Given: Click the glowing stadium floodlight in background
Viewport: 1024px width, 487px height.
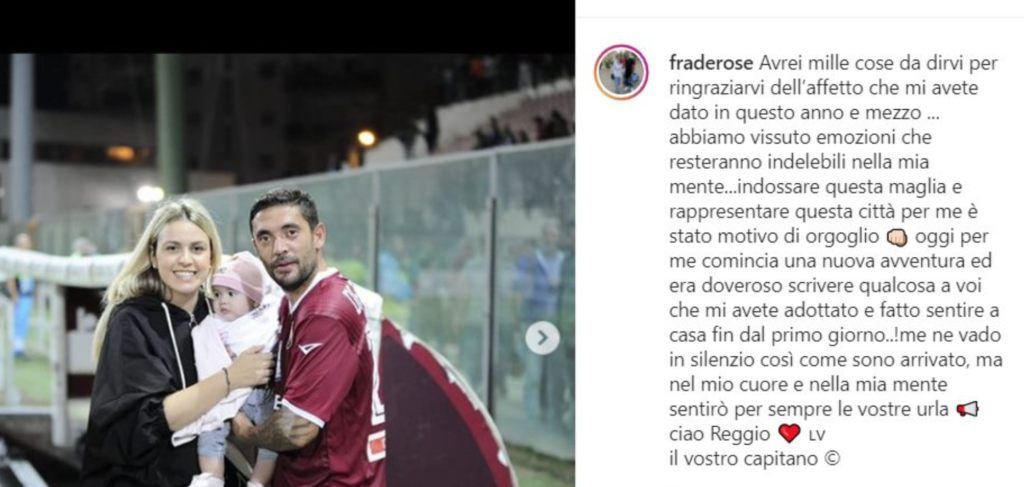Looking at the screenshot, I should pos(366,138).
